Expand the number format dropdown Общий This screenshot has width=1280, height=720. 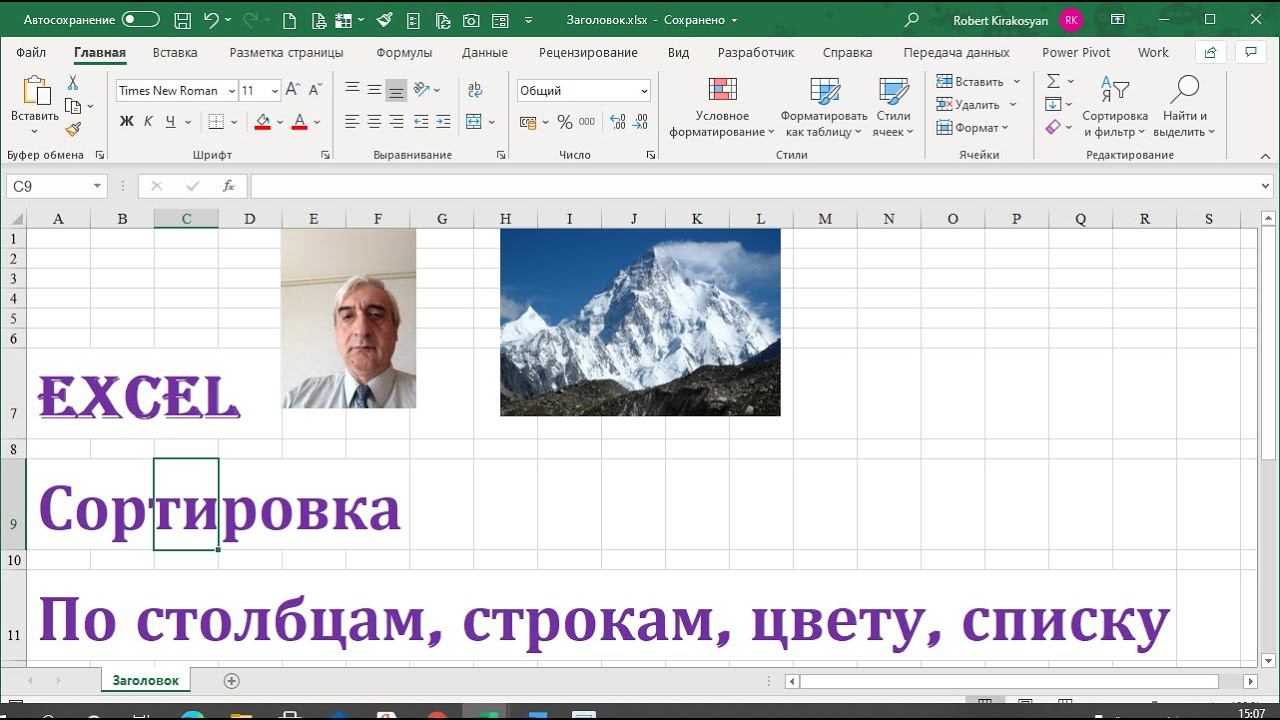coord(644,90)
